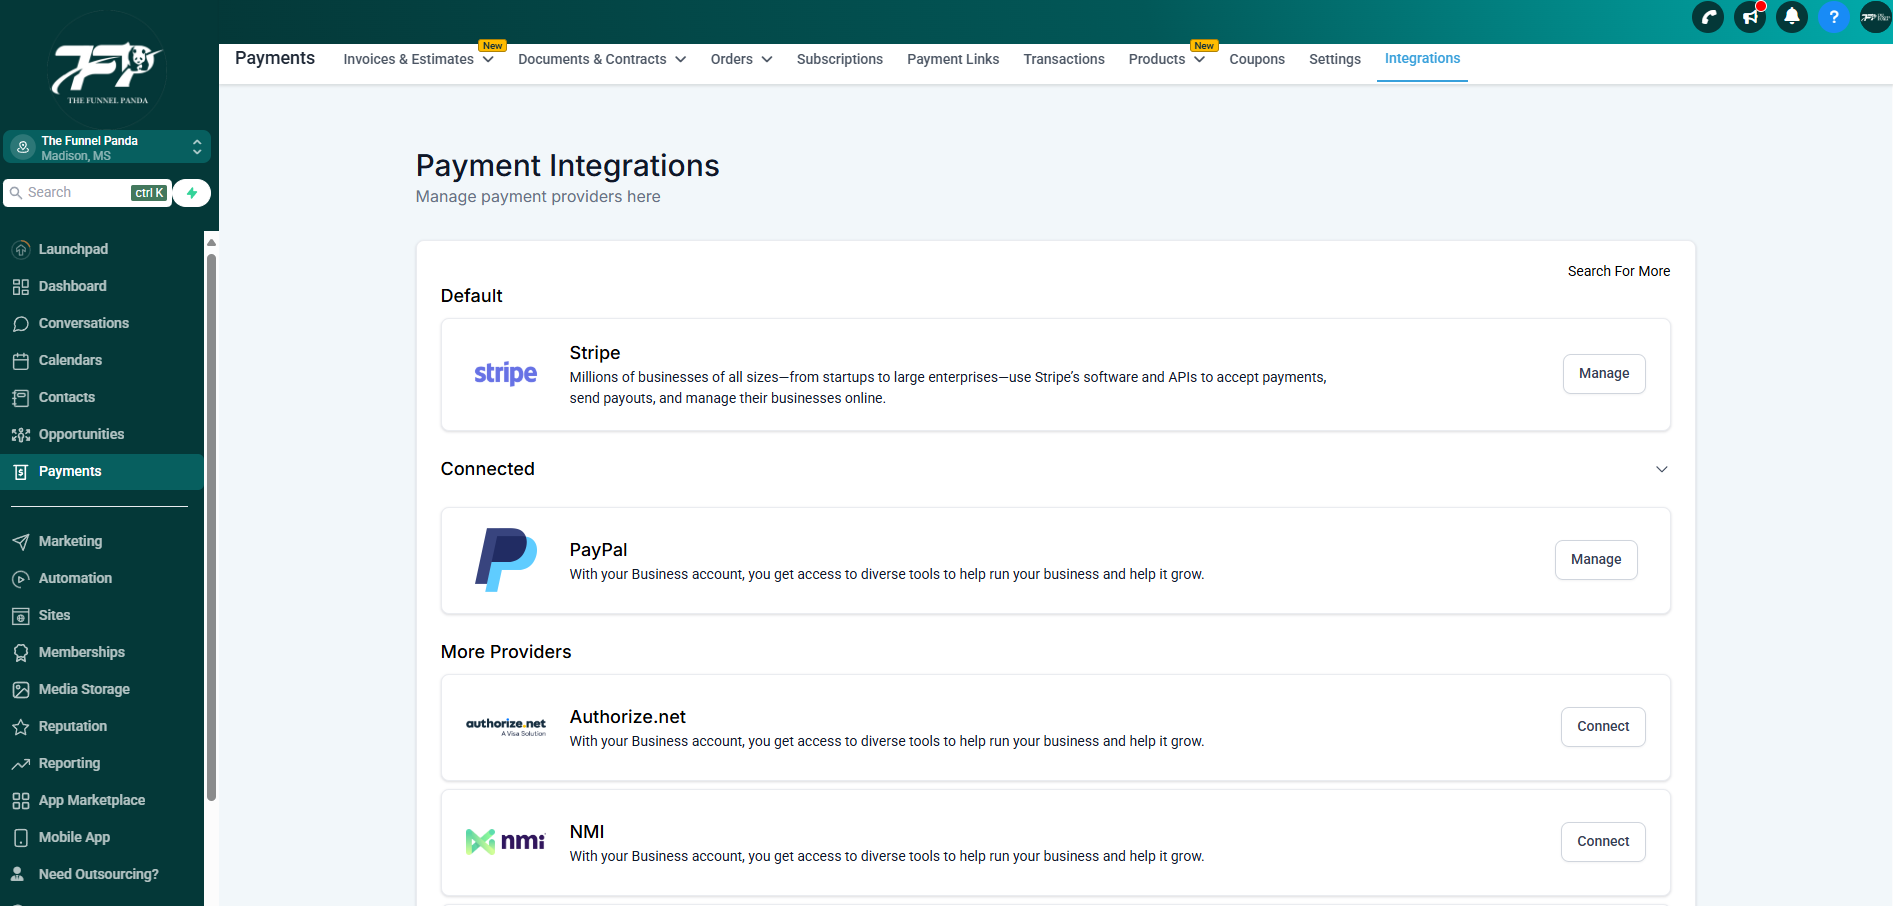This screenshot has width=1893, height=906.
Task: Open The Funnel Panda account switcher
Action: (x=107, y=147)
